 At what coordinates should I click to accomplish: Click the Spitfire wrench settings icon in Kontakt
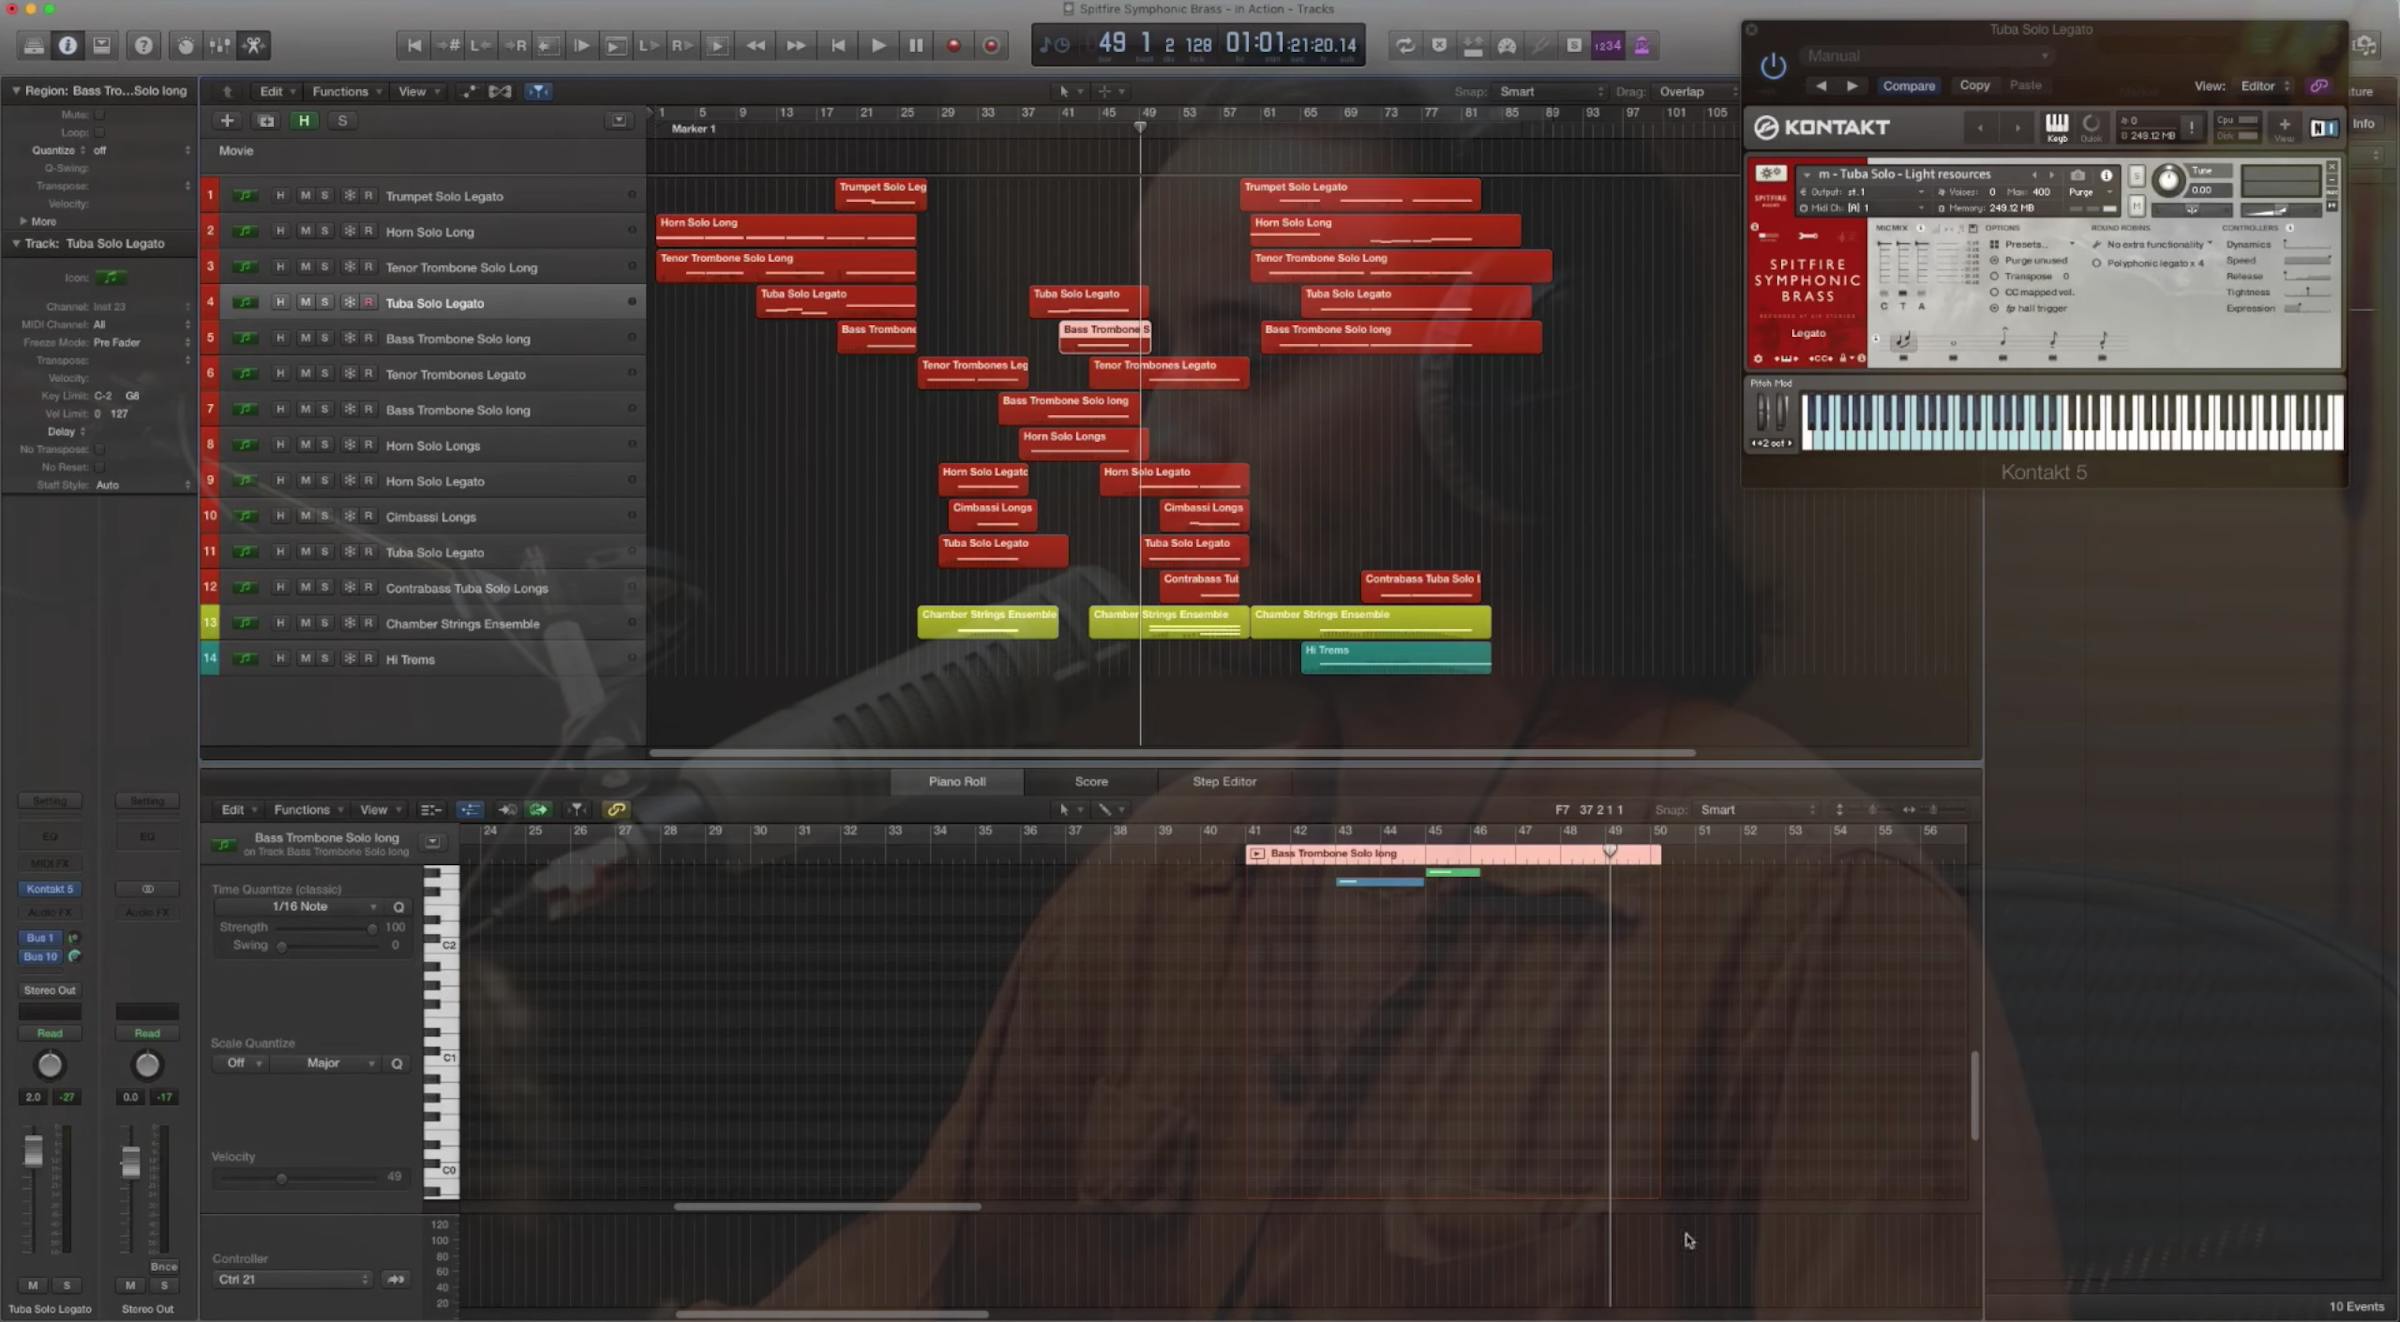coord(1769,172)
